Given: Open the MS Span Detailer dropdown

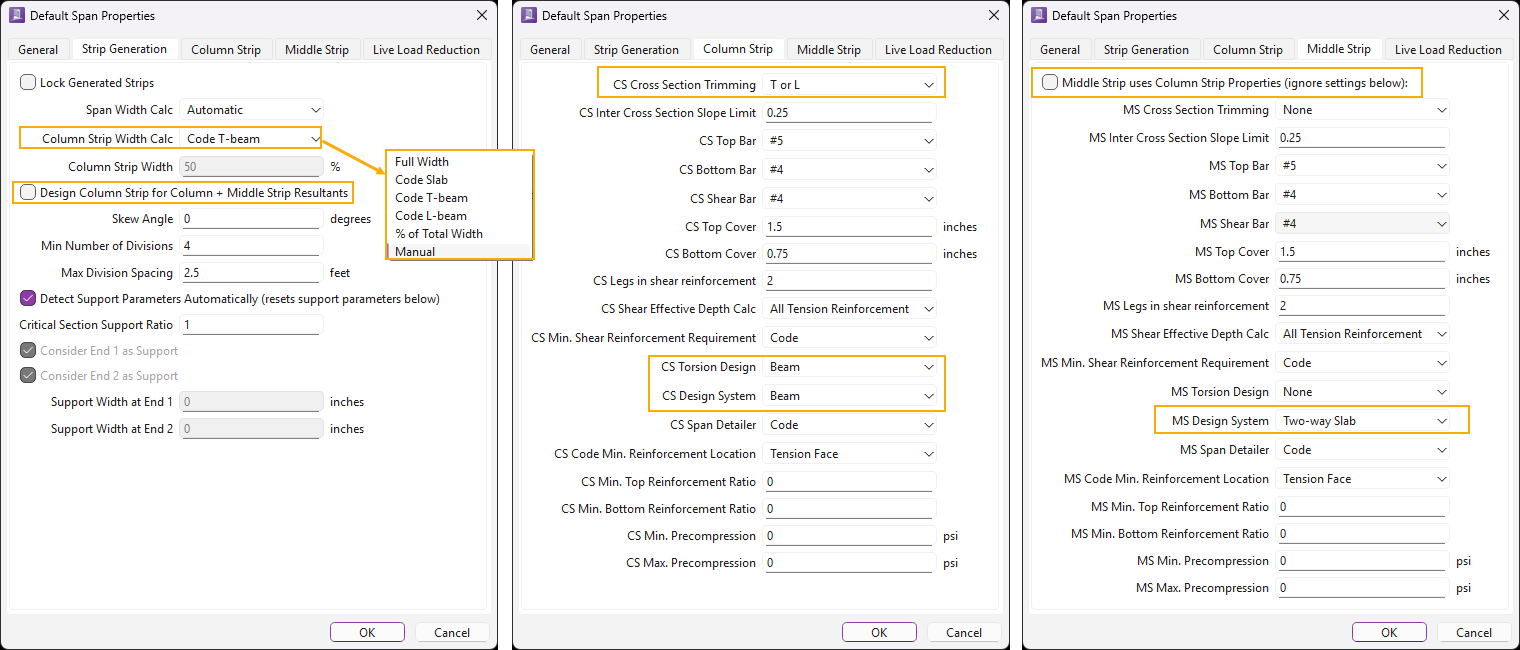Looking at the screenshot, I should 1362,450.
